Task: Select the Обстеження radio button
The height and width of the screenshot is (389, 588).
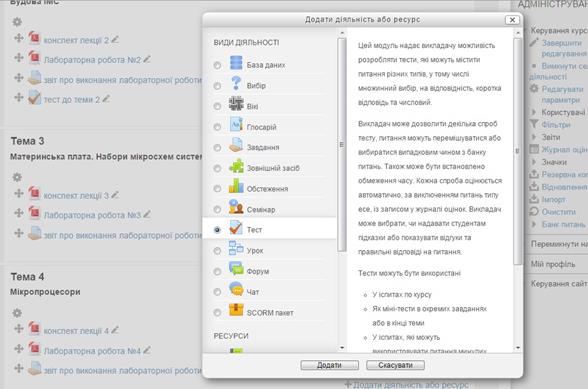Action: [x=217, y=189]
